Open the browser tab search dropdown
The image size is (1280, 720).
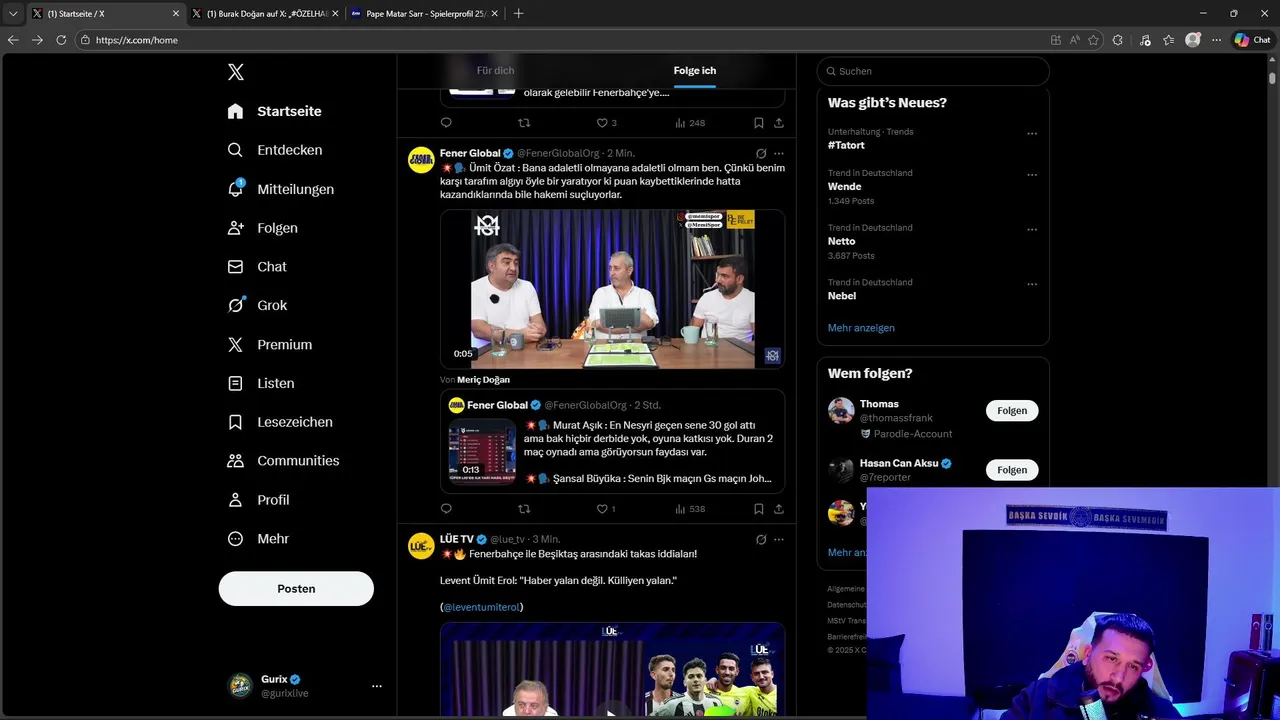coord(13,14)
